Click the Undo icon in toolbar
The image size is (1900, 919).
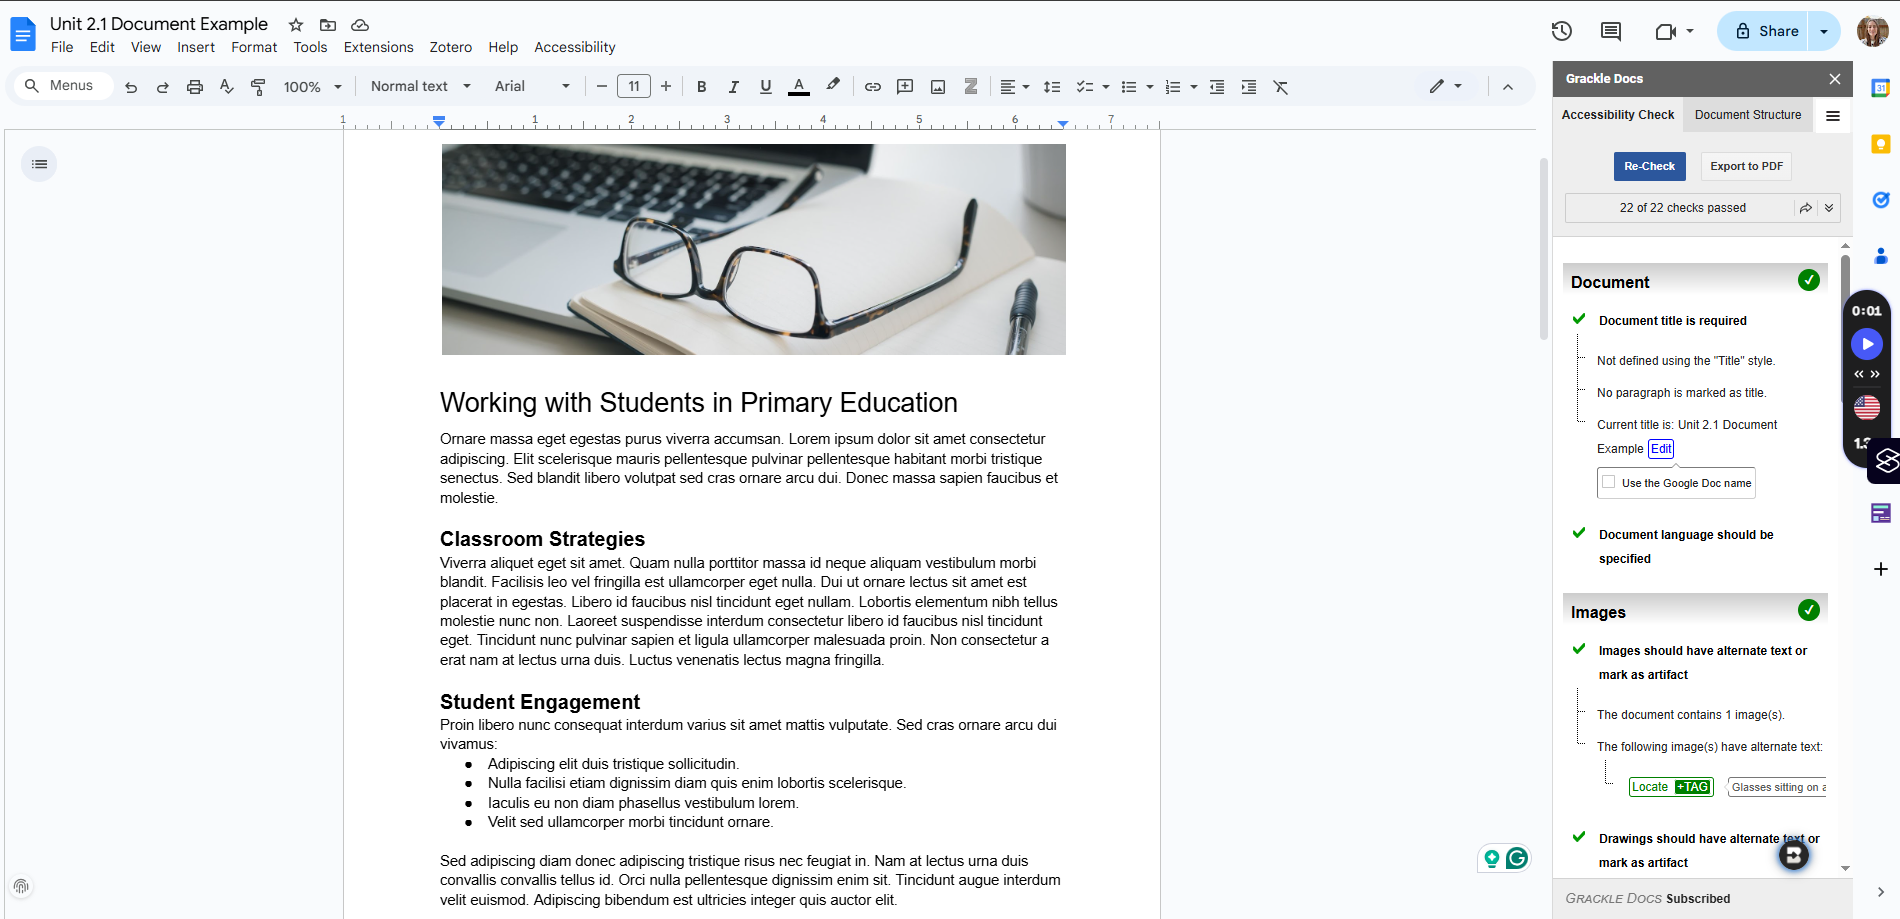(x=131, y=87)
